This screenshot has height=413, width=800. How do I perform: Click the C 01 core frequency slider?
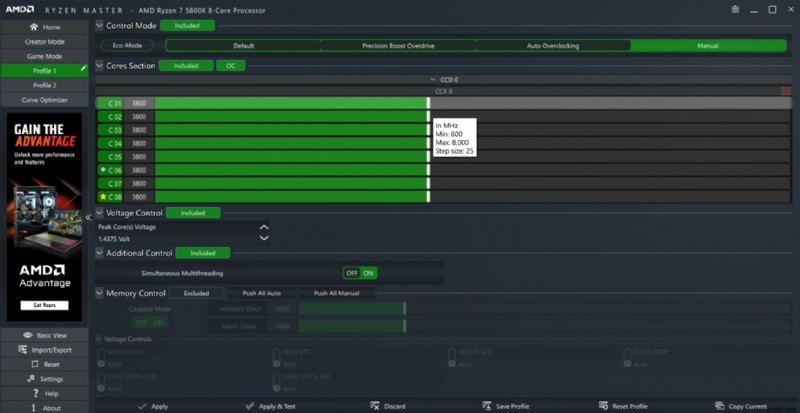pyautogui.click(x=472, y=103)
